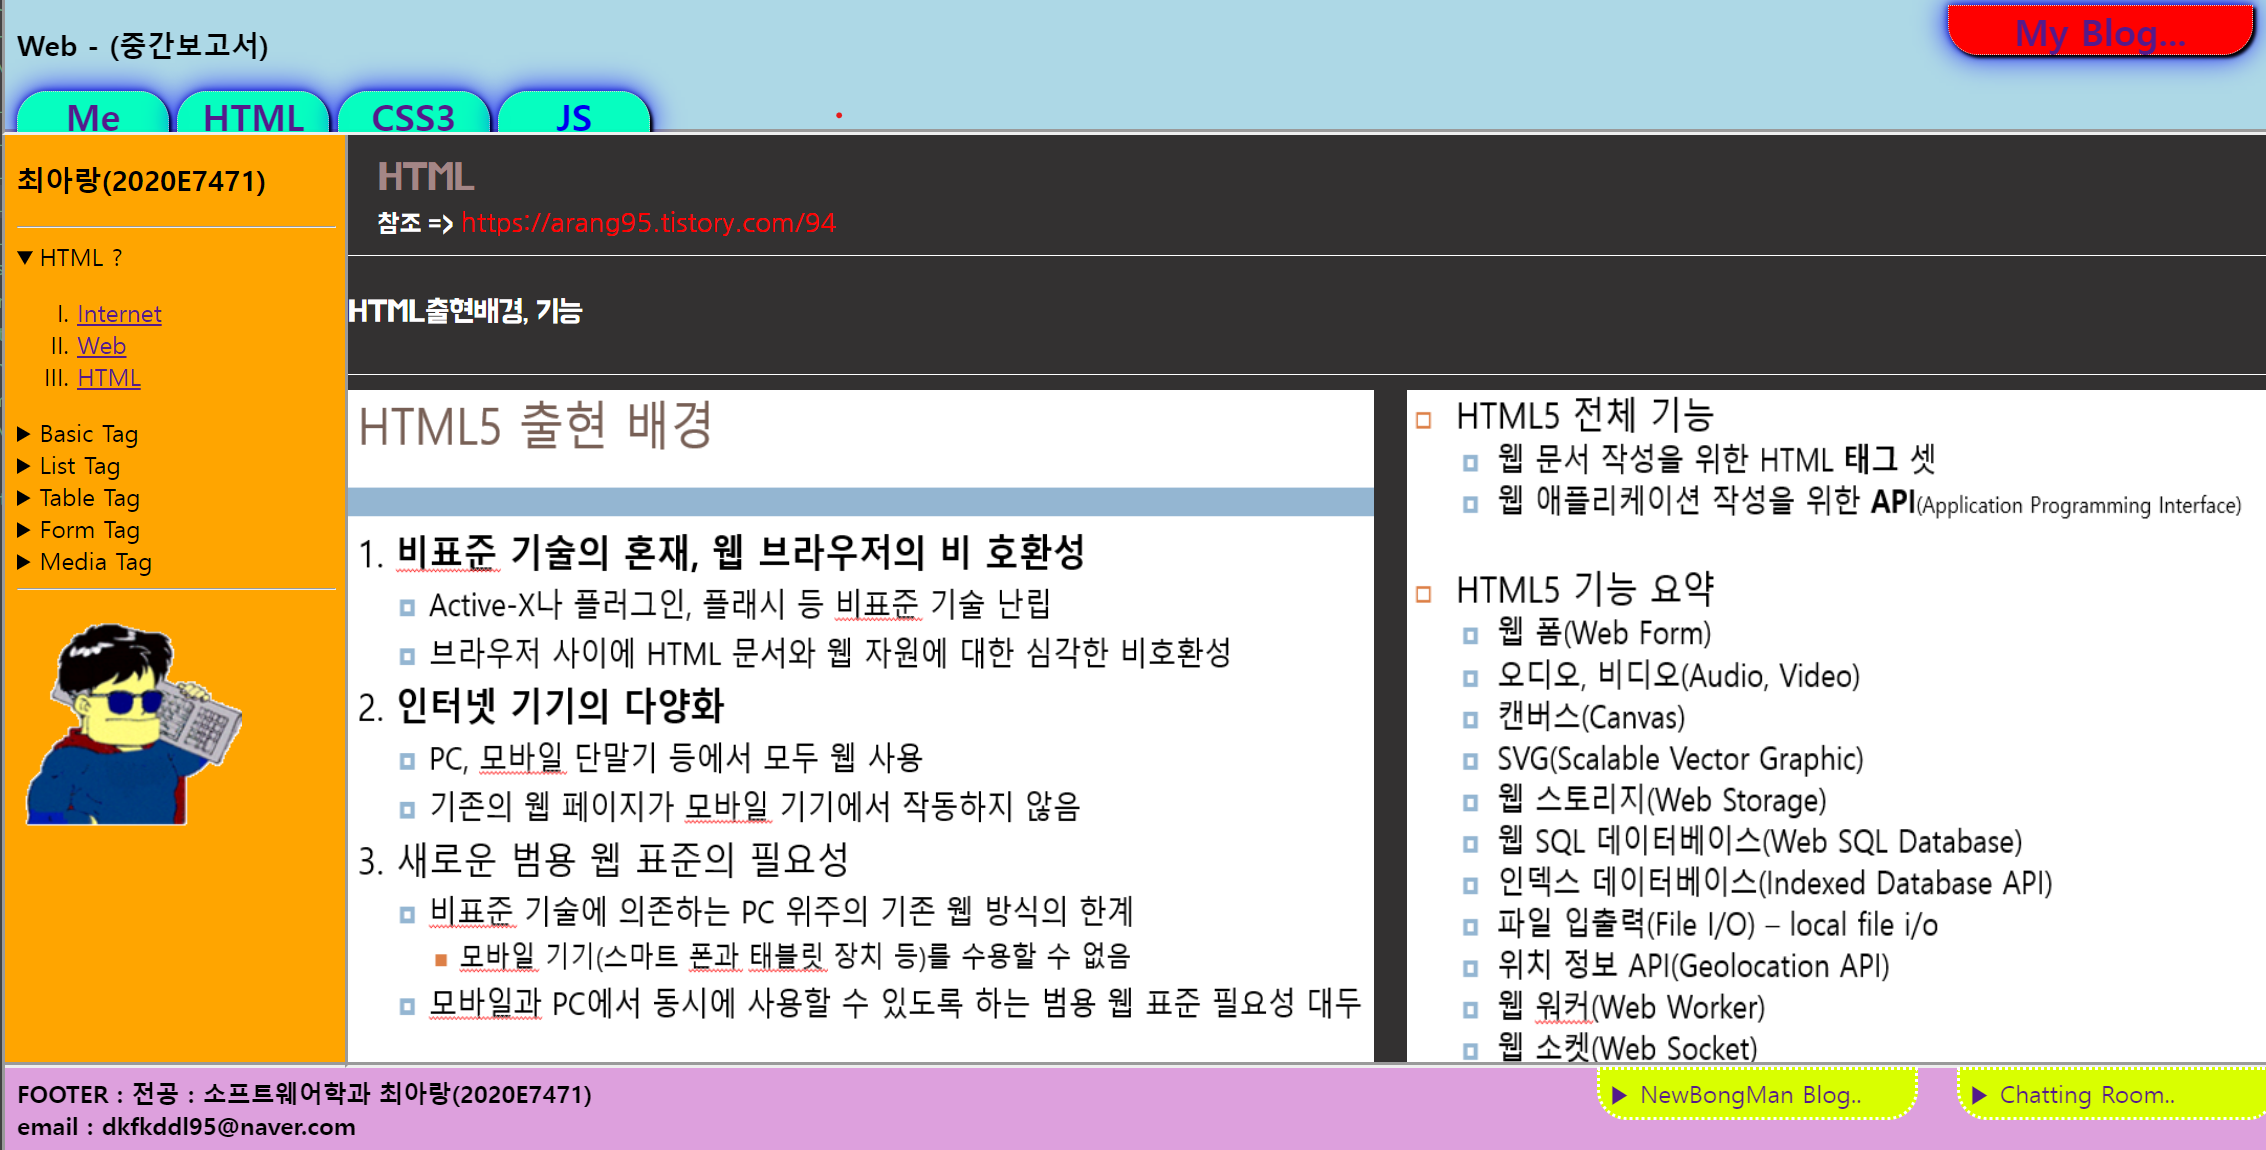
Task: Expand the Basic Tag section
Action: pos(25,434)
